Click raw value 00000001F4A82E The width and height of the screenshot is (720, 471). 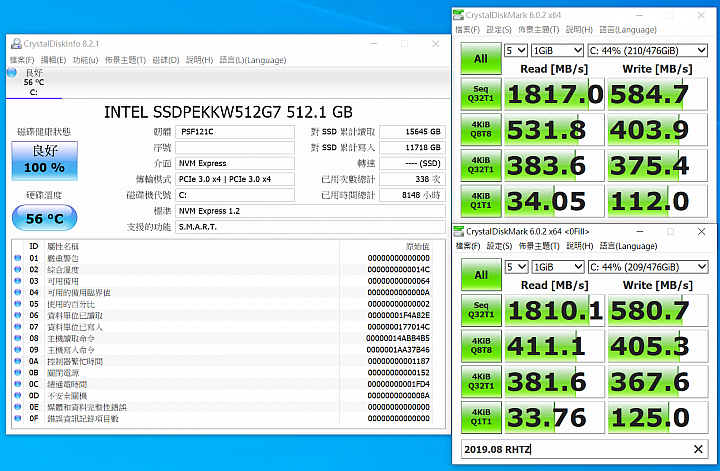coord(399,315)
